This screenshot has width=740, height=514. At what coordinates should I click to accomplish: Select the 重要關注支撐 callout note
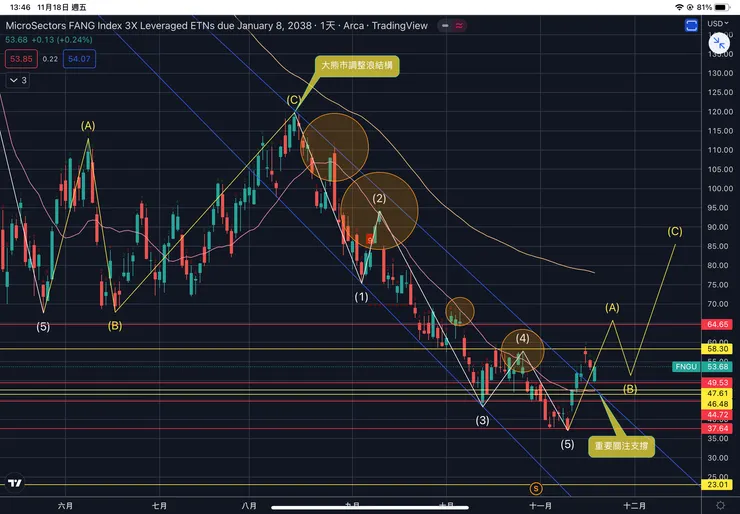621,446
